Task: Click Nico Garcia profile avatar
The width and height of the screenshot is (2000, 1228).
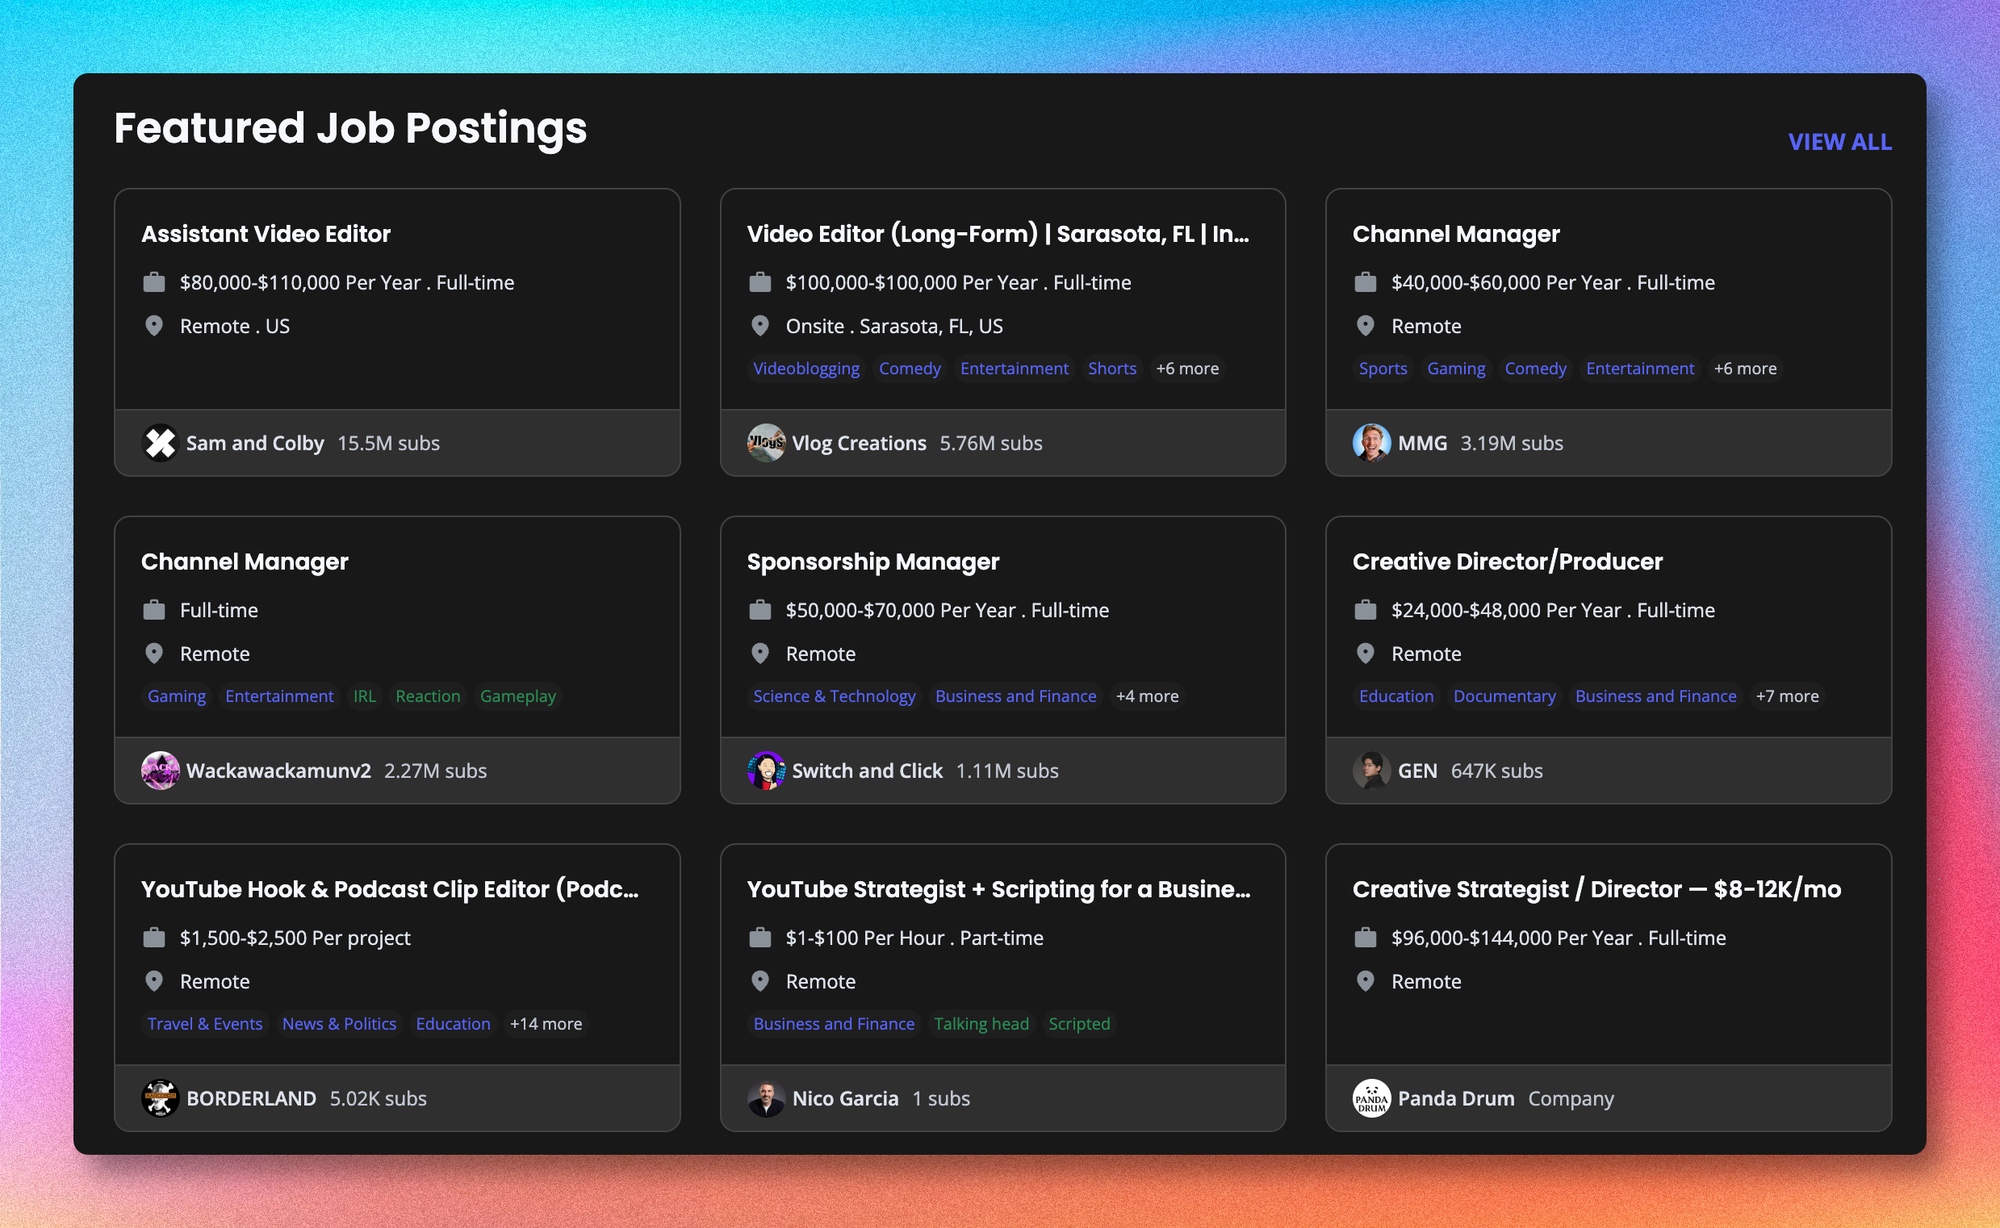Action: point(766,1098)
